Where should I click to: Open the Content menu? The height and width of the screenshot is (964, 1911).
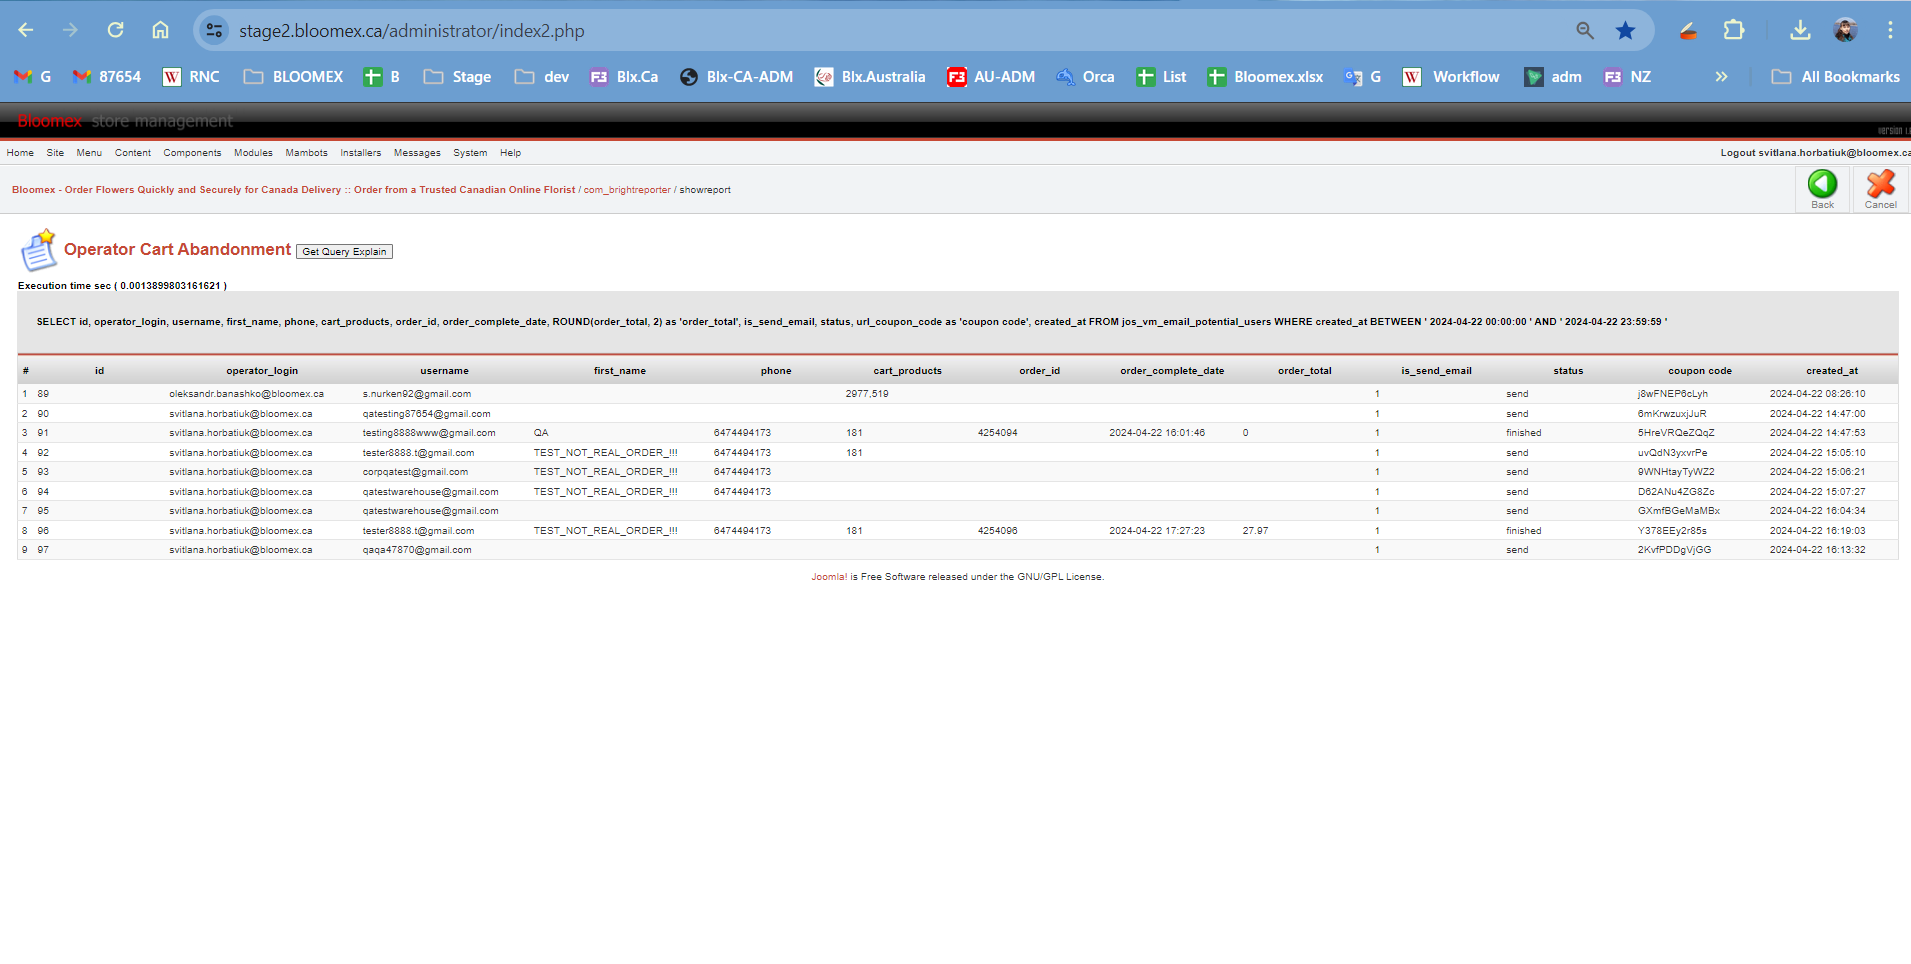coord(133,153)
